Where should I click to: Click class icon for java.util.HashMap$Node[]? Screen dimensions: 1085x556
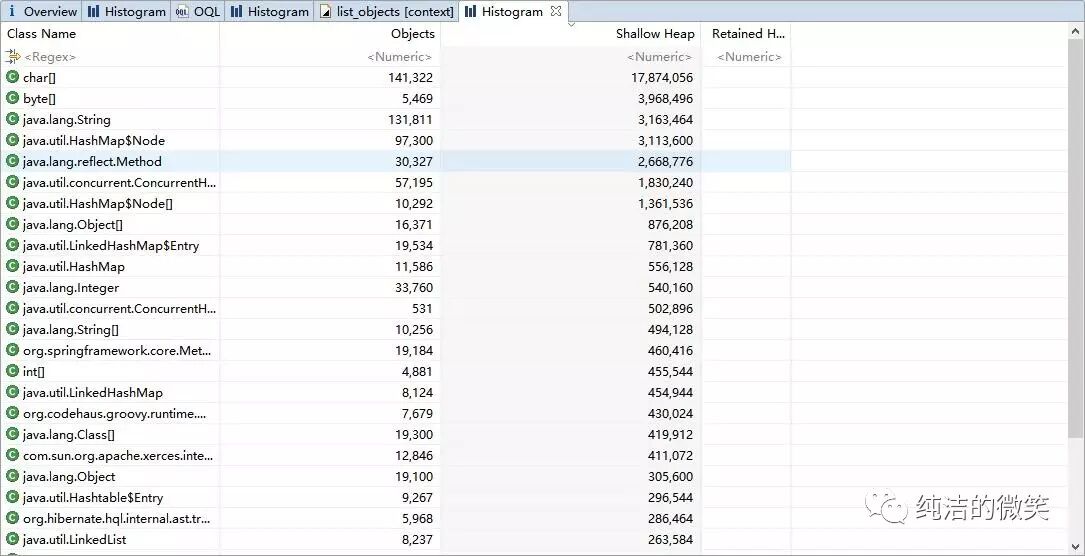coord(12,203)
